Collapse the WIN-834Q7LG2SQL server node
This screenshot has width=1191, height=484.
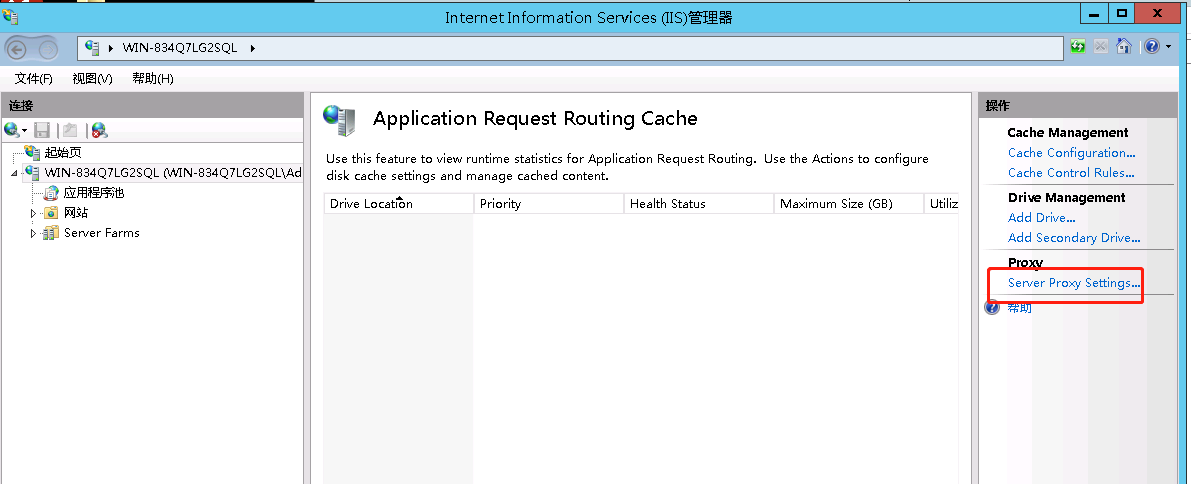click(x=14, y=173)
